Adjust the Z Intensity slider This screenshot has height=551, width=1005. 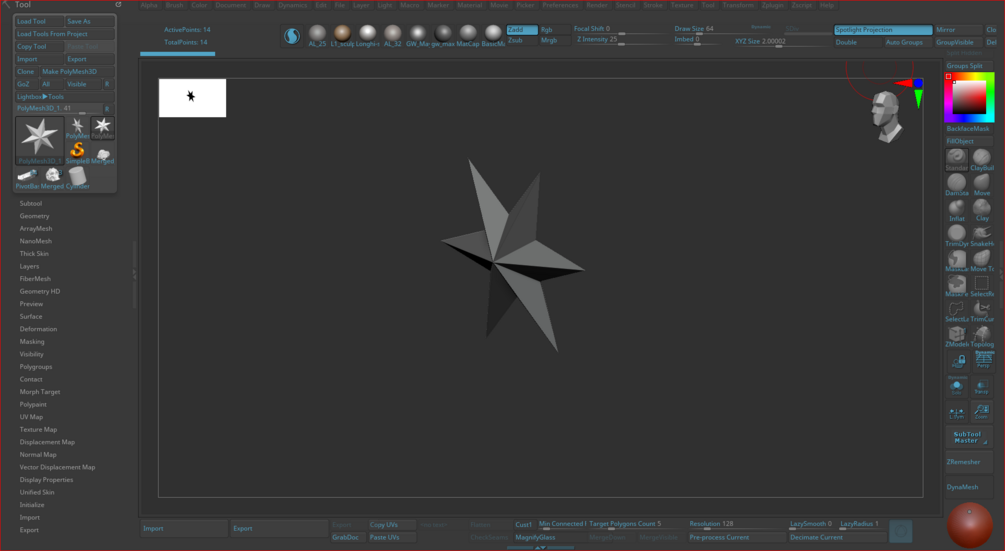coord(620,40)
